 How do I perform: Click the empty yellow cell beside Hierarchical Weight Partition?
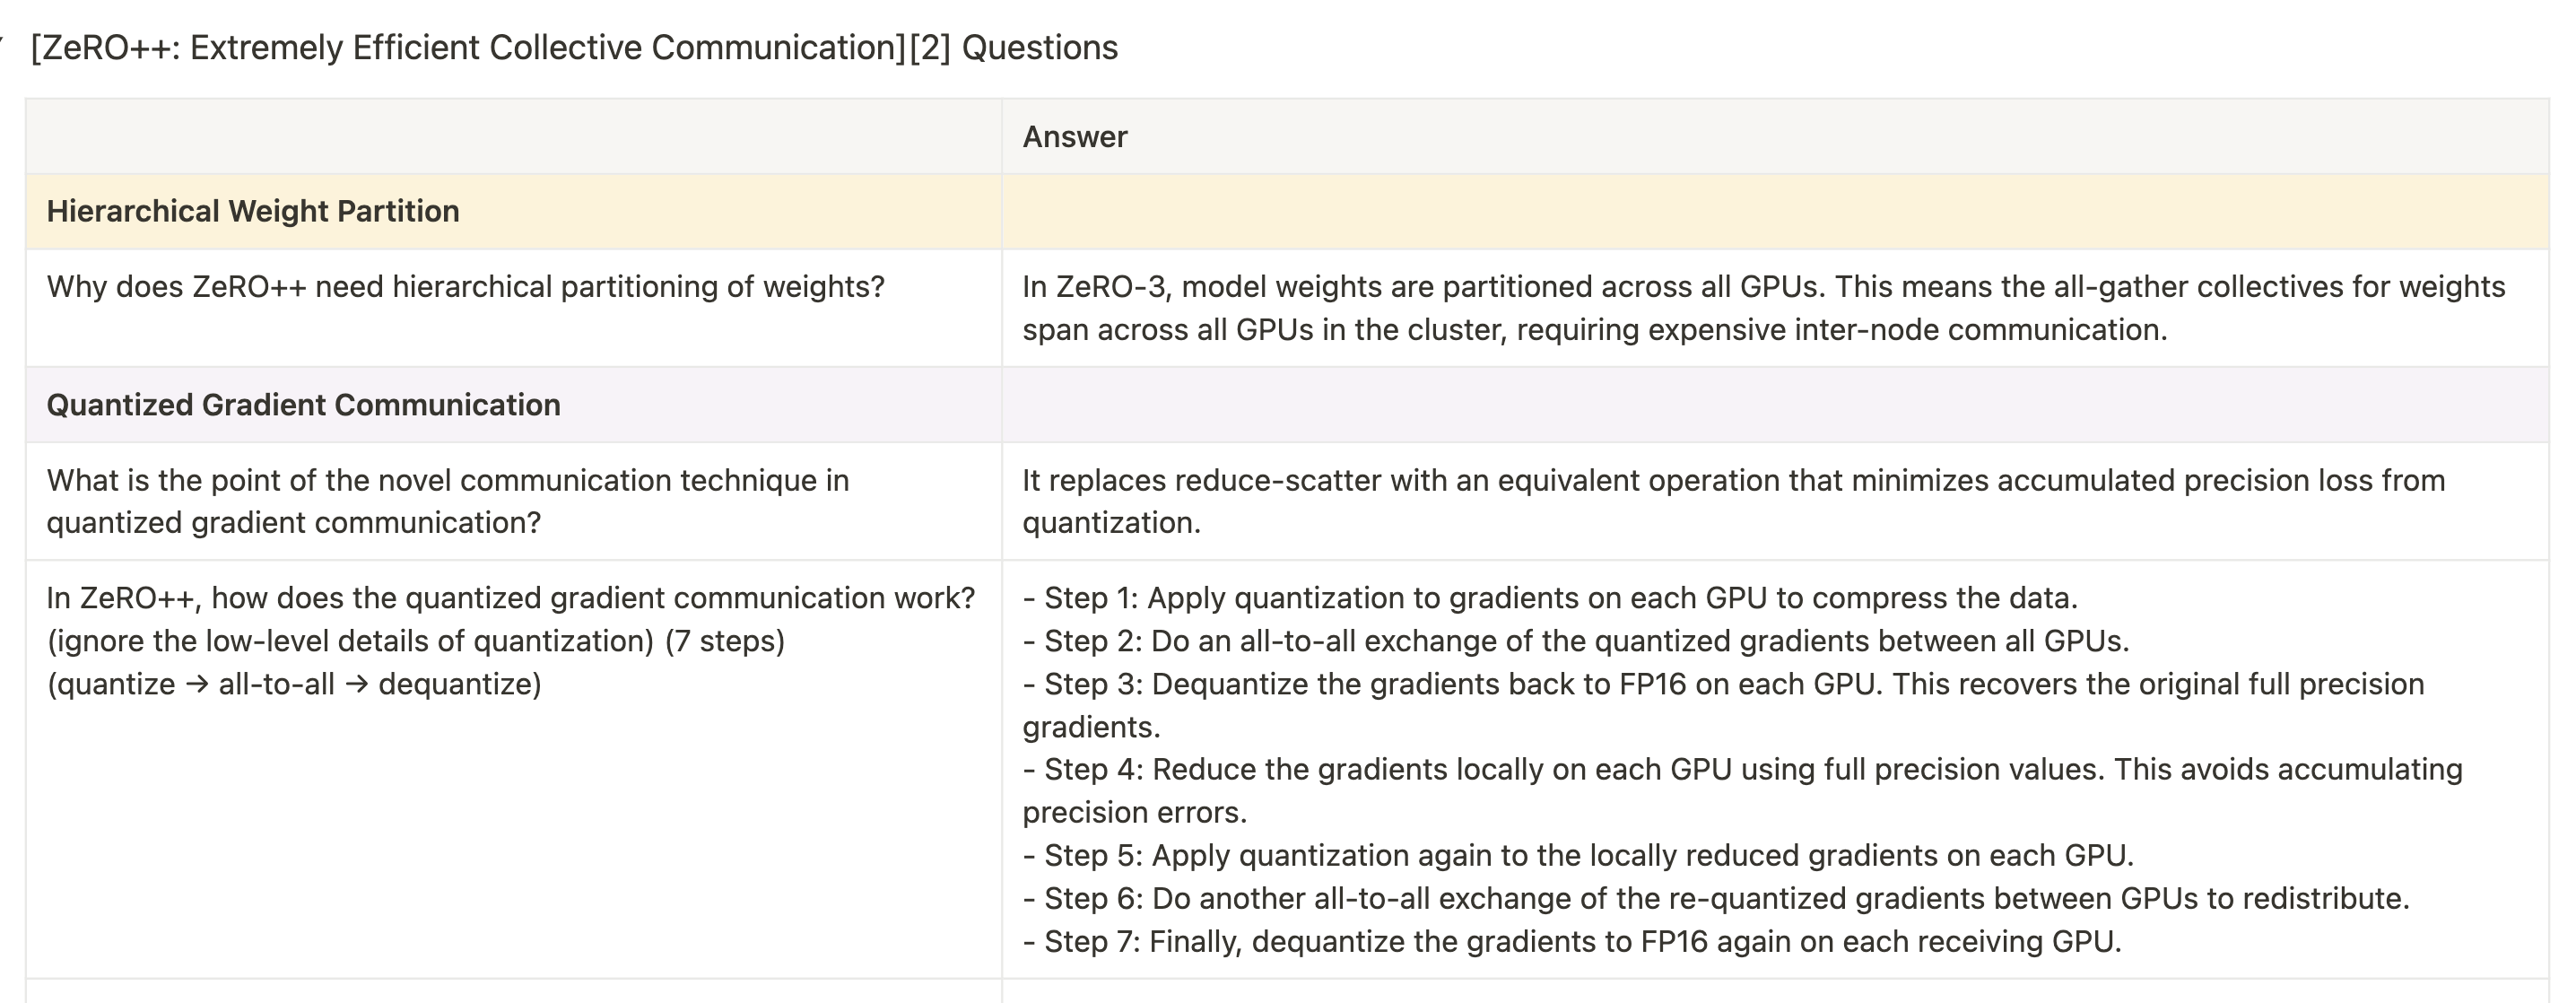[x=1775, y=211]
